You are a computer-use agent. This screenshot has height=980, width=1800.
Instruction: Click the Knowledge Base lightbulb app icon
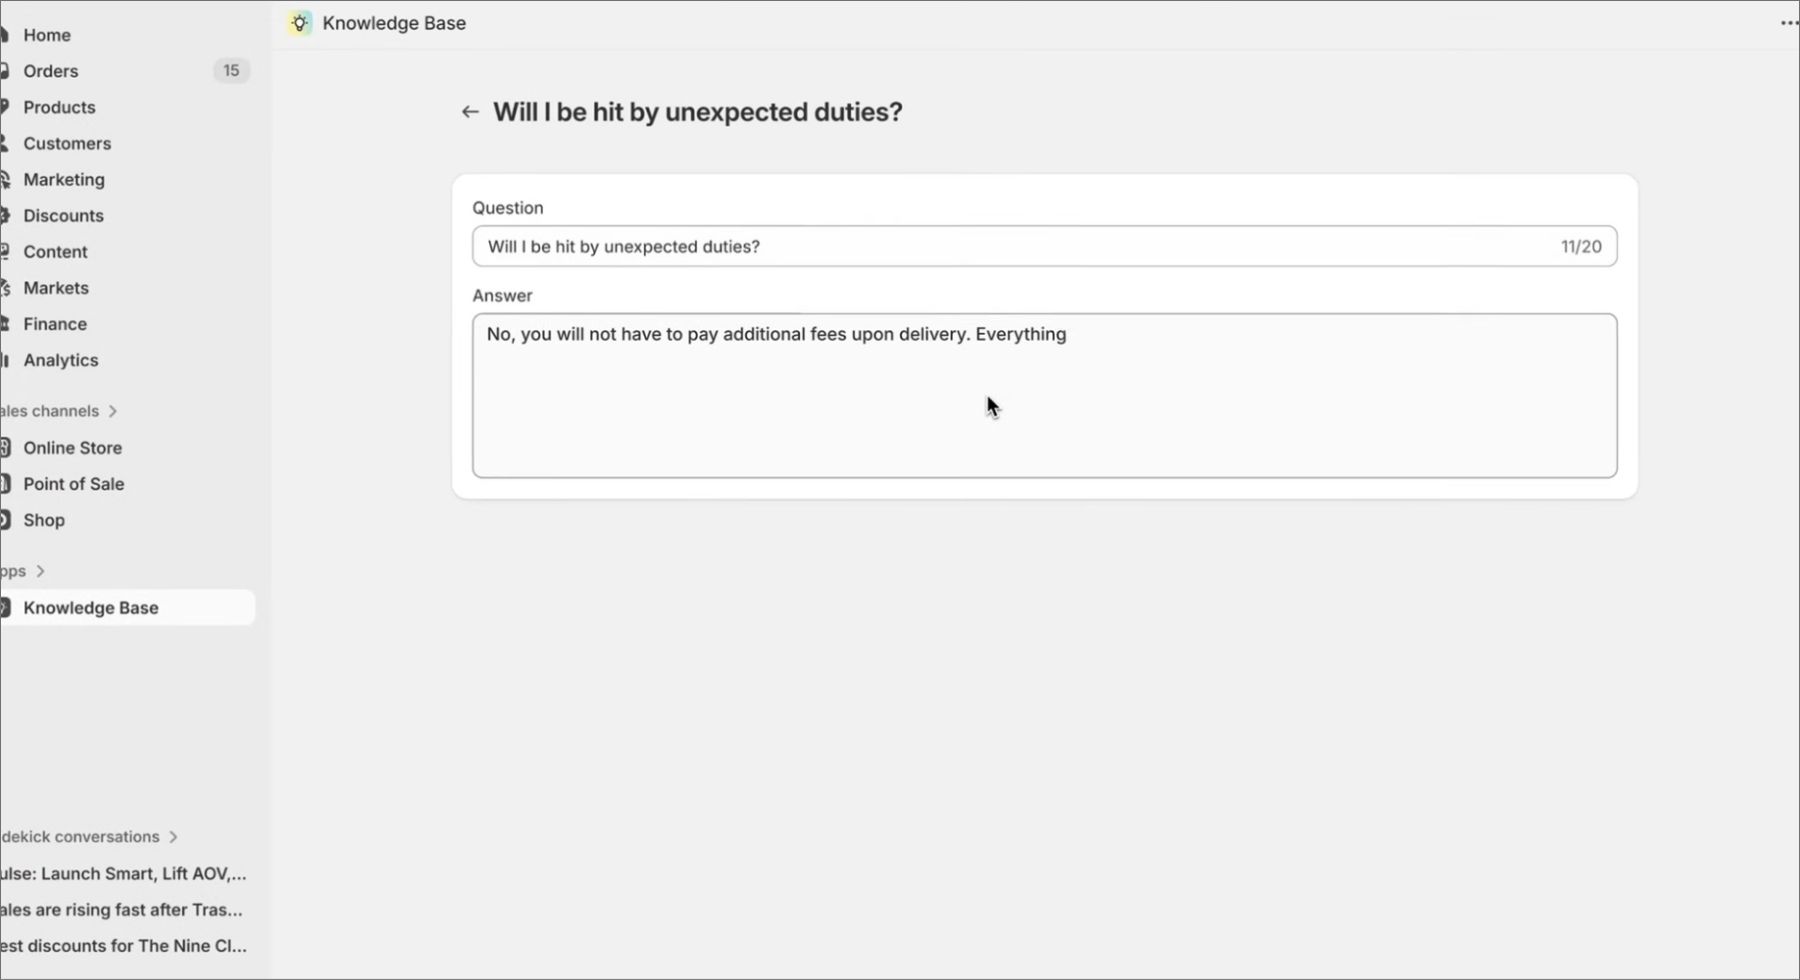click(x=300, y=23)
